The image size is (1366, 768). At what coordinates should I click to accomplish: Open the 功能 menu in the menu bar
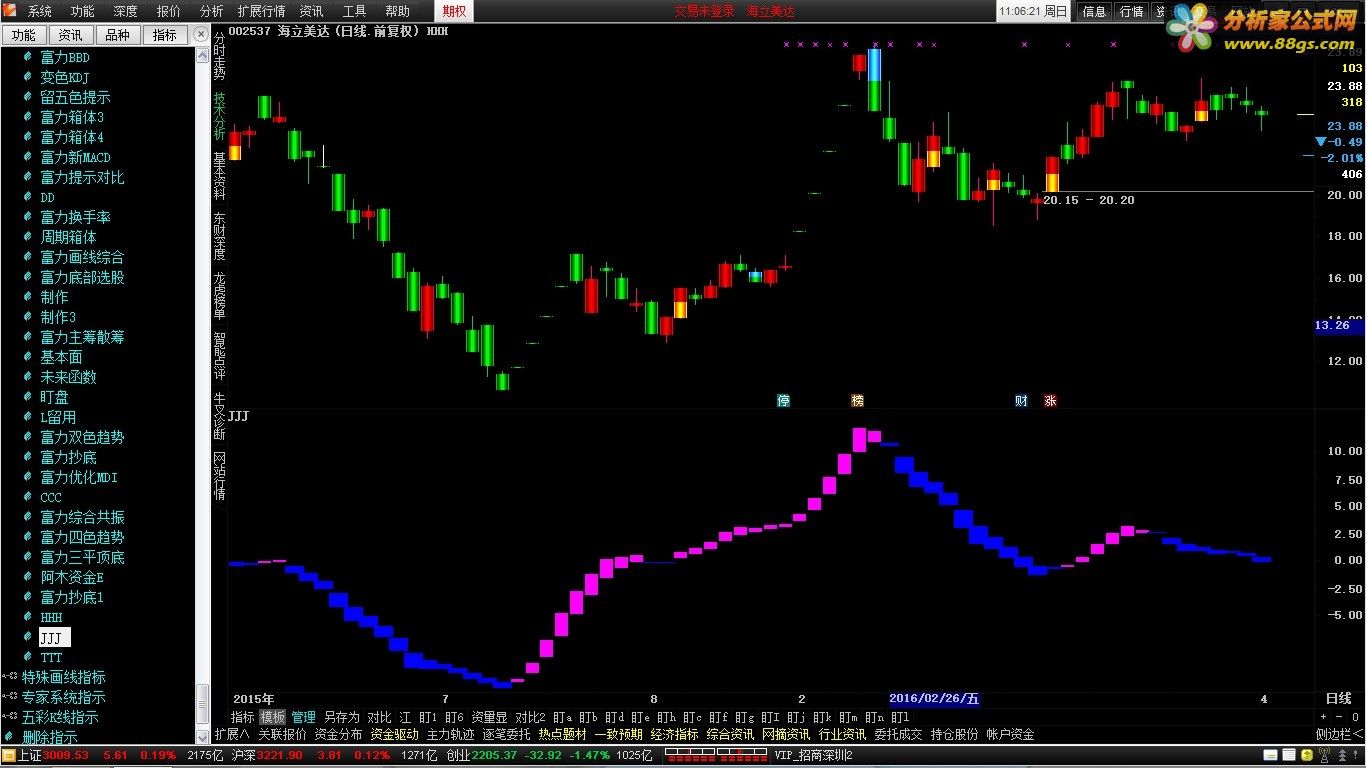pos(83,11)
